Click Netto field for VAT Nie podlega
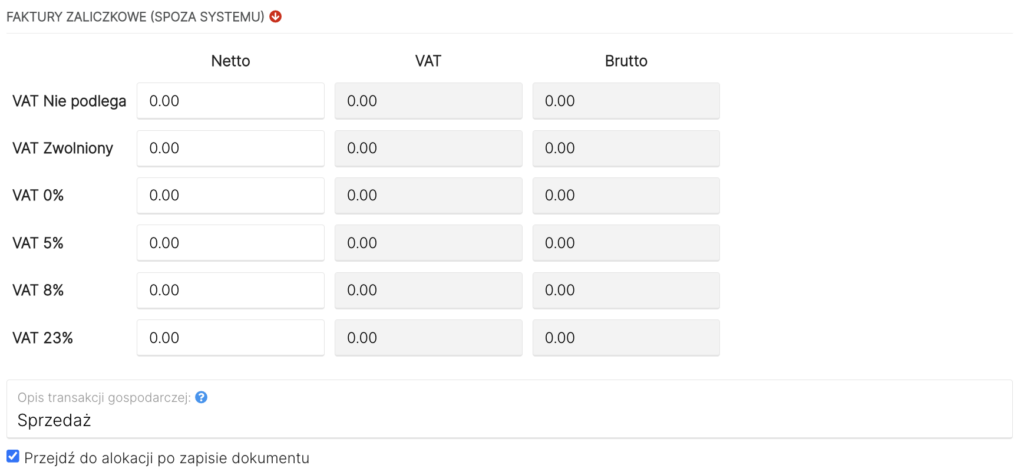Image resolution: width=1024 pixels, height=475 pixels. pyautogui.click(x=230, y=101)
